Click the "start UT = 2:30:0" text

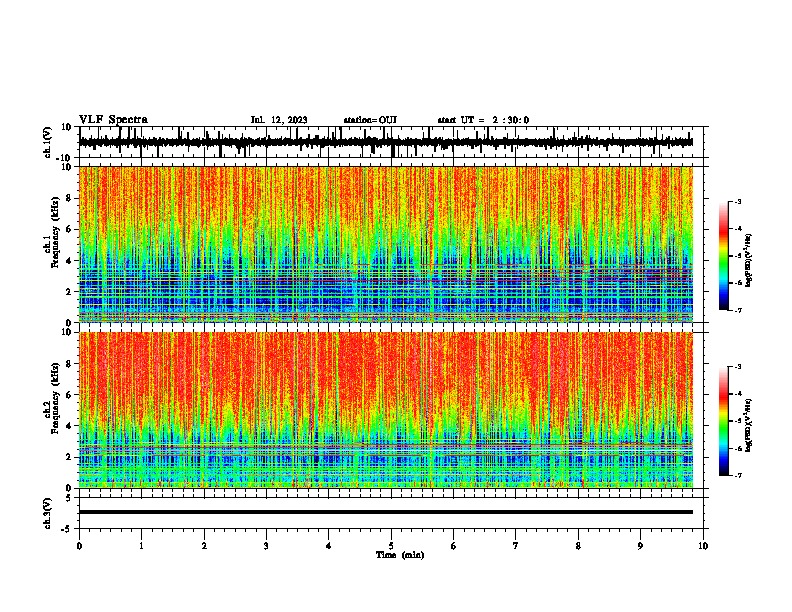click(x=483, y=120)
